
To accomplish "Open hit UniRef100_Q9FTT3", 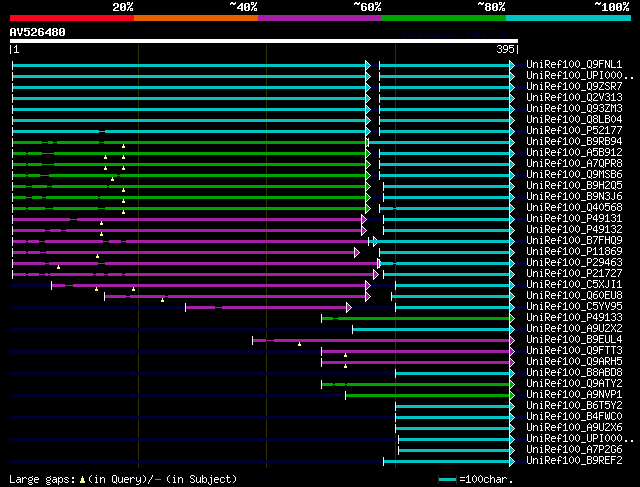I will [574, 351].
